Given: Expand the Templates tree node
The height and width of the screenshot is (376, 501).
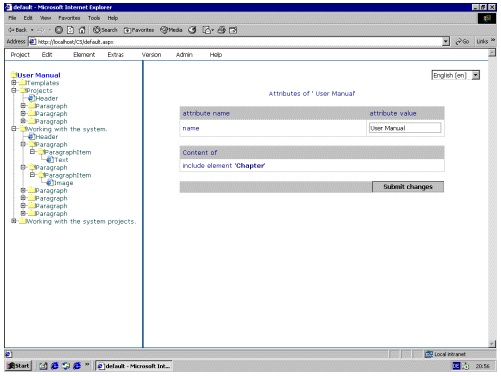Looking at the screenshot, I should (14, 82).
